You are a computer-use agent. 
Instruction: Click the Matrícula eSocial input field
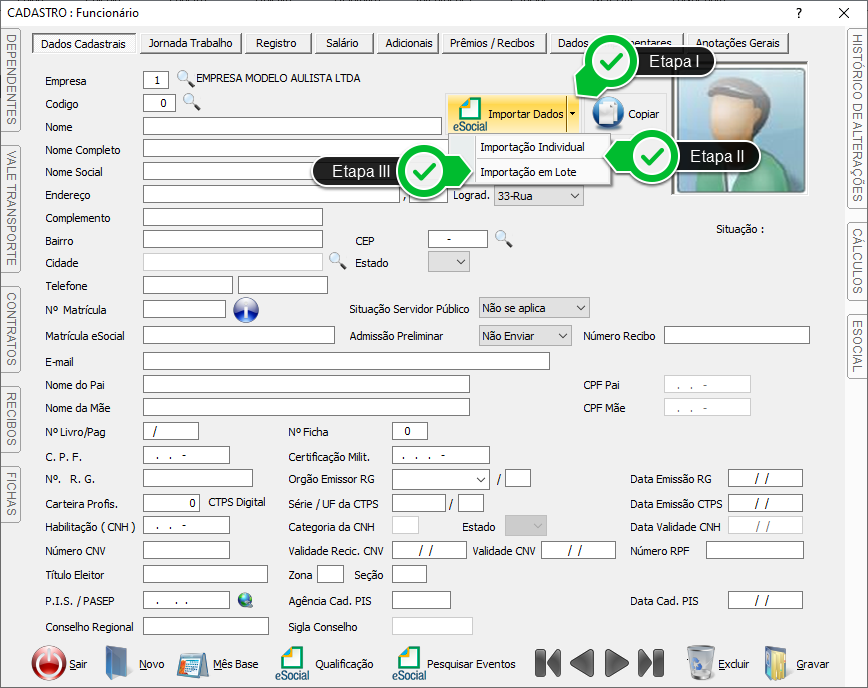(x=239, y=335)
